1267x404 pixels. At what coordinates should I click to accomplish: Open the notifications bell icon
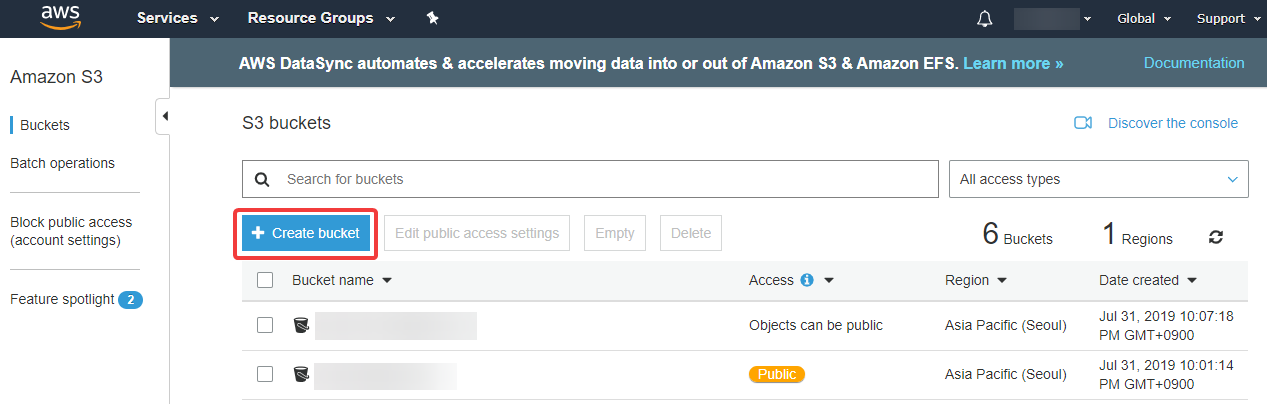[986, 19]
